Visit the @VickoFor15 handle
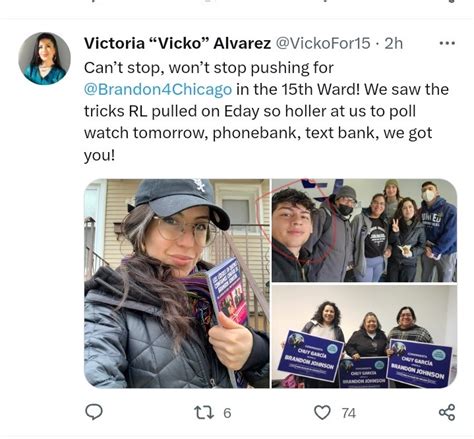474x439 pixels. pos(324,43)
